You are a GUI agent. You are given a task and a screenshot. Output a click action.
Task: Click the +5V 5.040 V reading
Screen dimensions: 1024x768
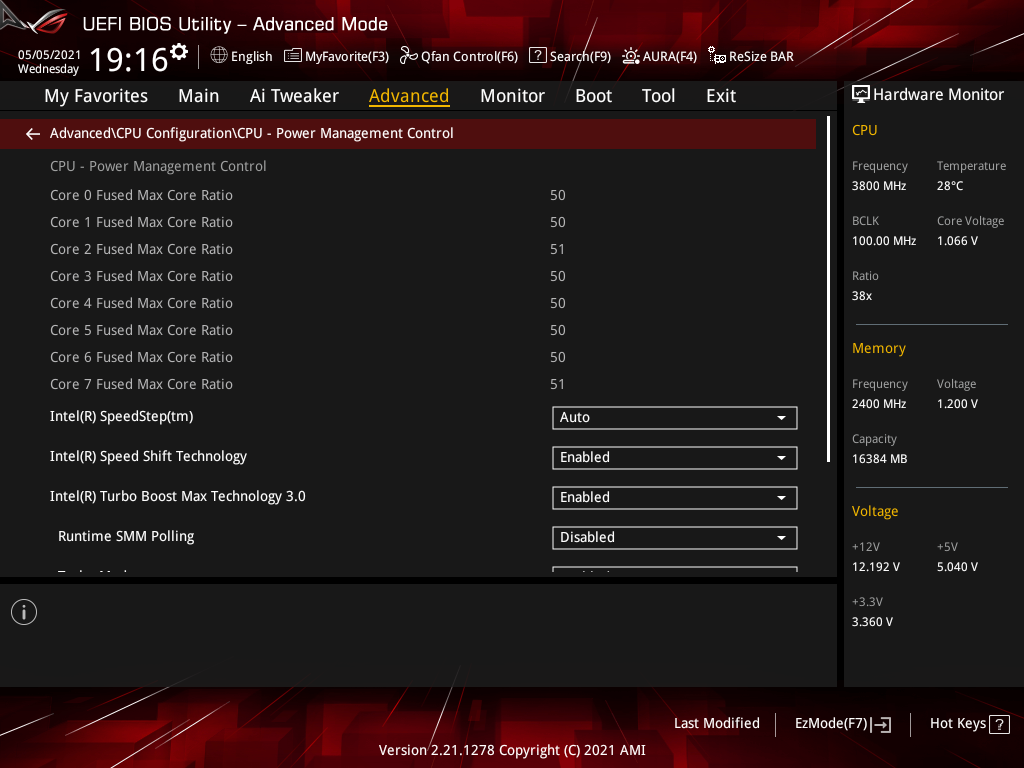957,567
